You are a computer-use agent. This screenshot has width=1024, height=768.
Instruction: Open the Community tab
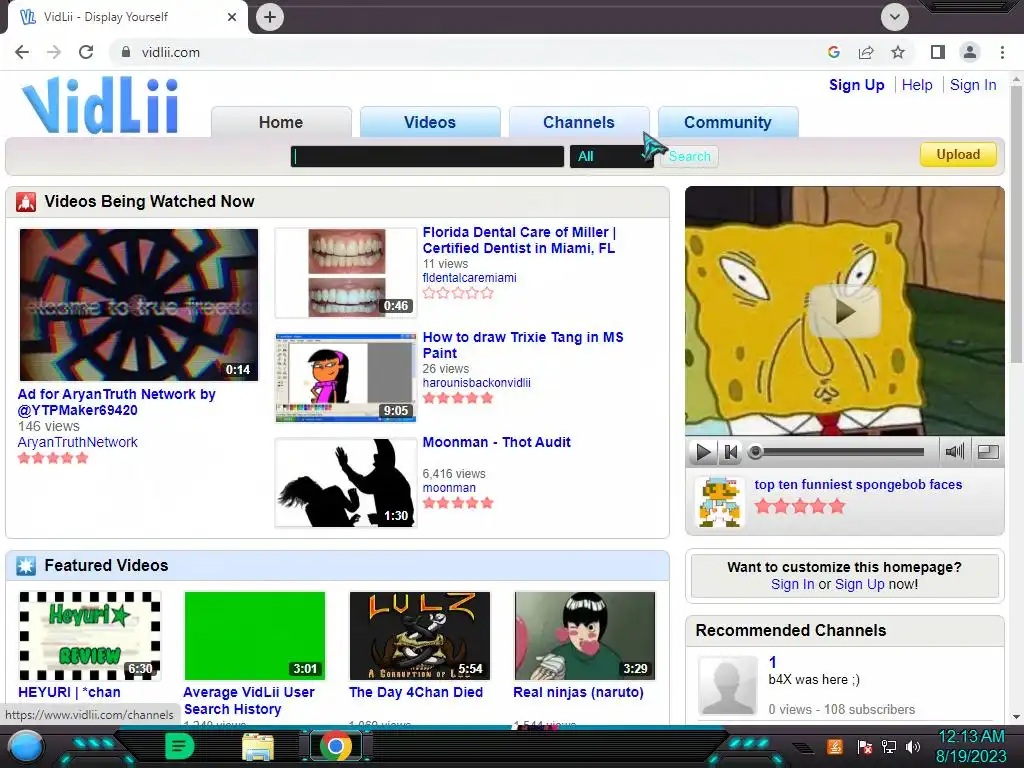tap(728, 122)
